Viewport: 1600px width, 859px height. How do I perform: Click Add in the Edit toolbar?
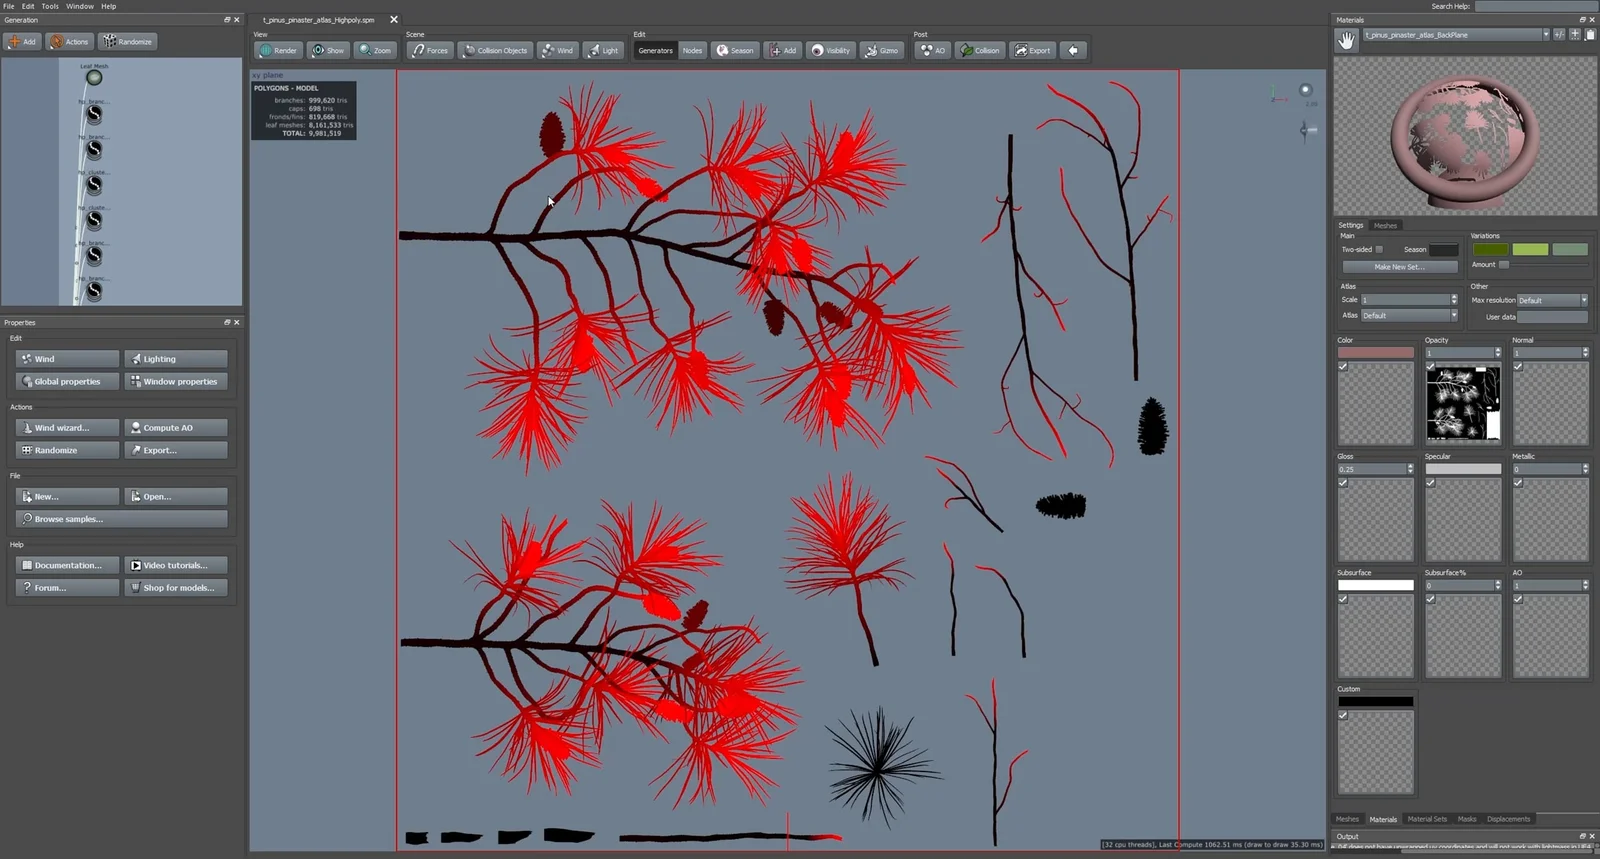(782, 50)
